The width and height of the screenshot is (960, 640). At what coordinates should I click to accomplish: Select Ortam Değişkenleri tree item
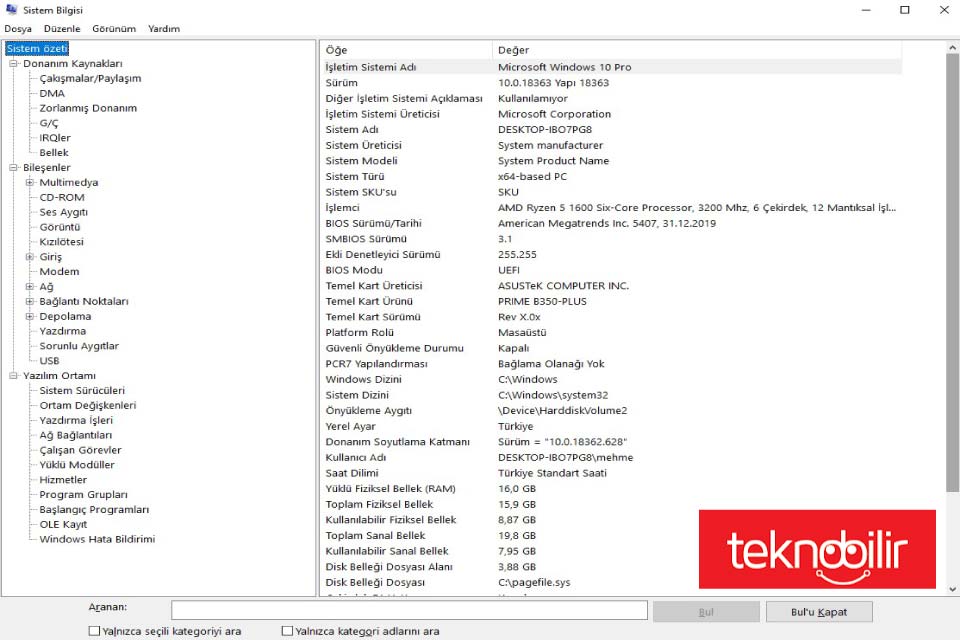[88, 405]
